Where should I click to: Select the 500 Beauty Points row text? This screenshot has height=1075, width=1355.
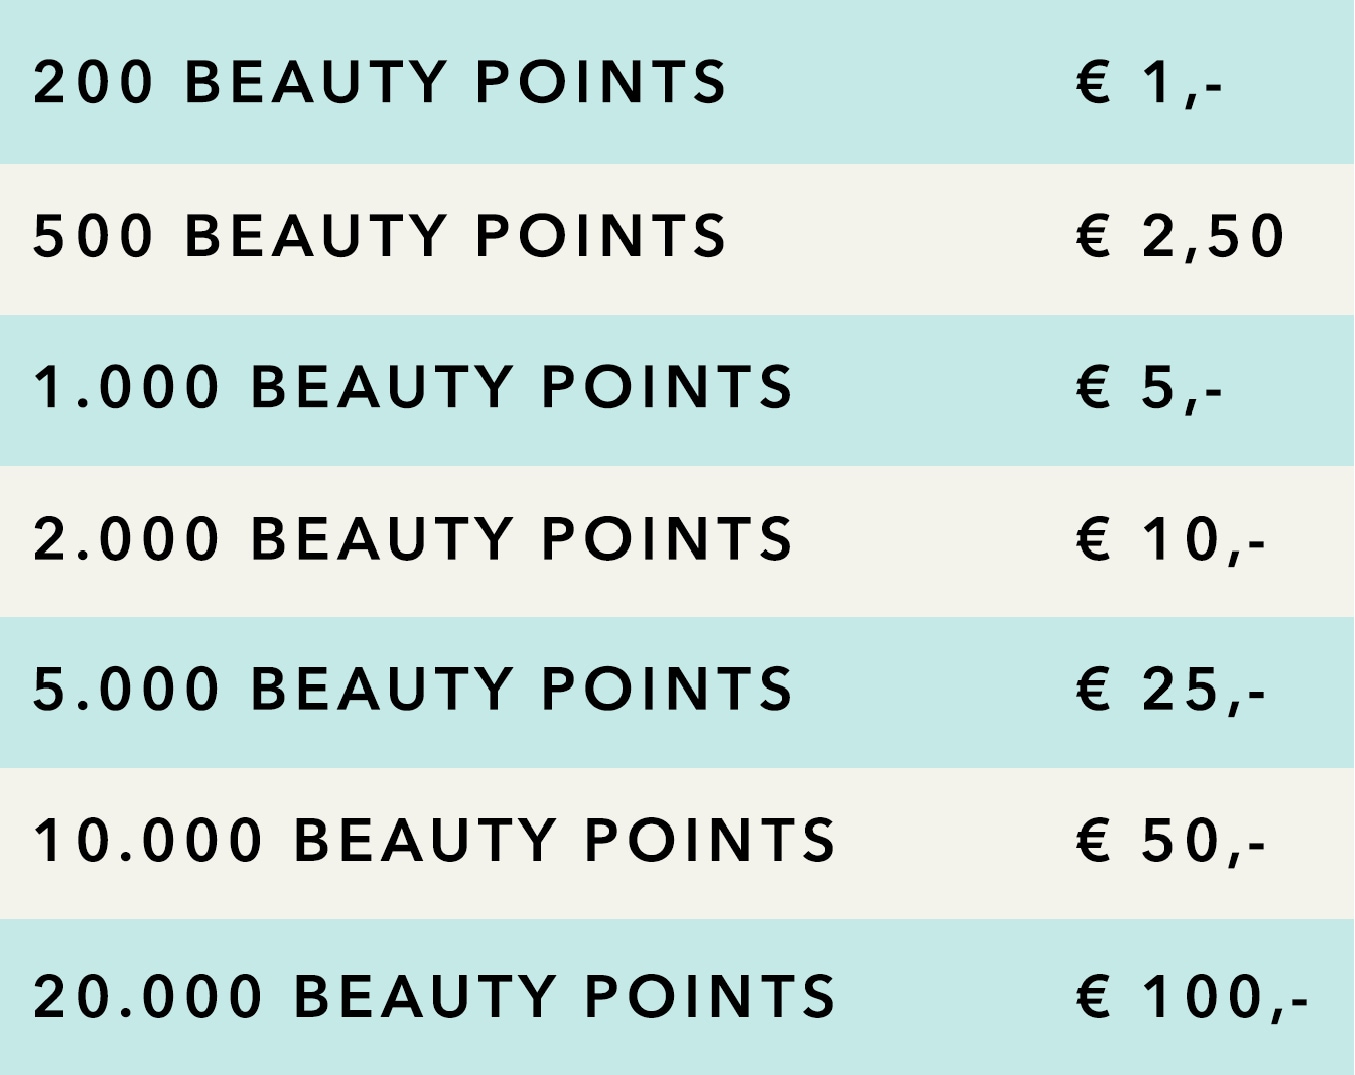(x=379, y=237)
